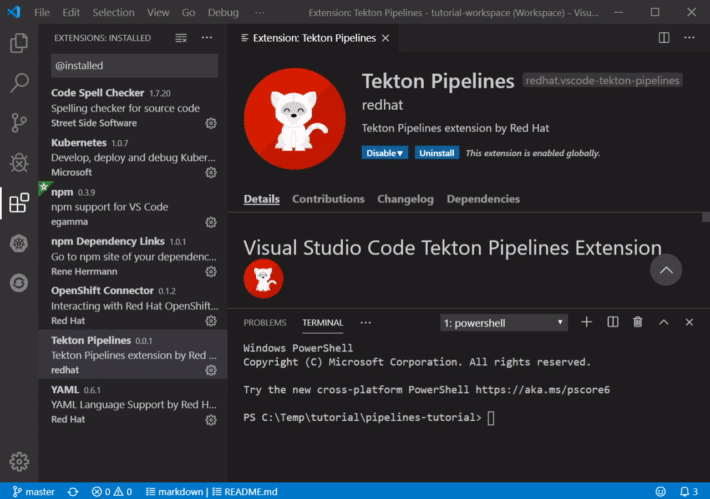
Task: Uninstall the Tekton Pipelines extension
Action: tap(437, 153)
